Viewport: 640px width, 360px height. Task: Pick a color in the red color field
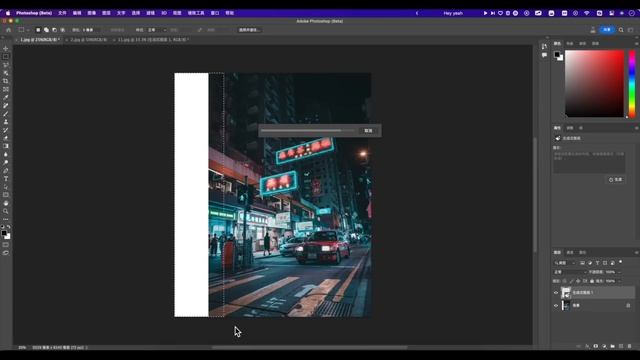click(594, 84)
